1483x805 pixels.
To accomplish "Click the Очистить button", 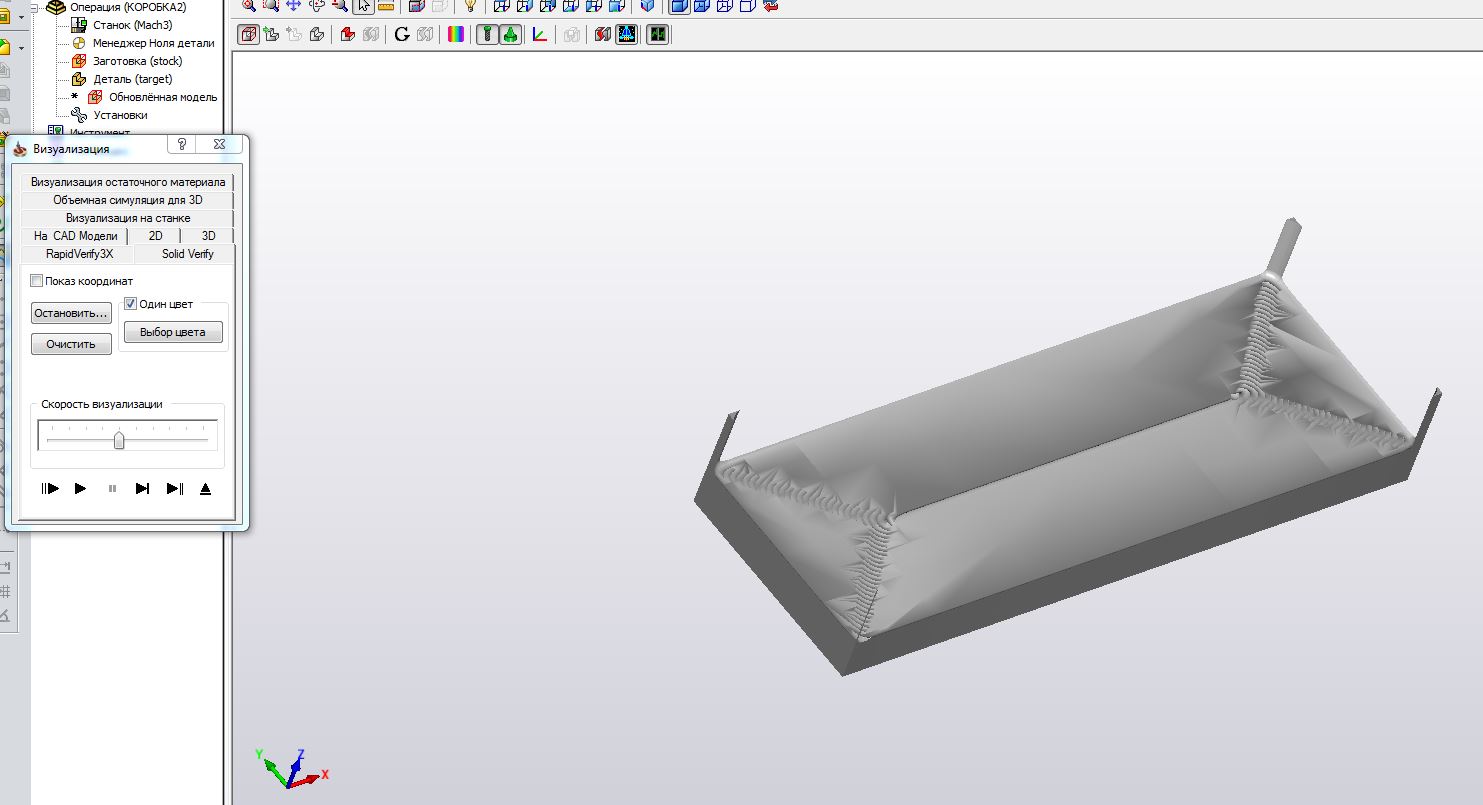I will click(71, 344).
